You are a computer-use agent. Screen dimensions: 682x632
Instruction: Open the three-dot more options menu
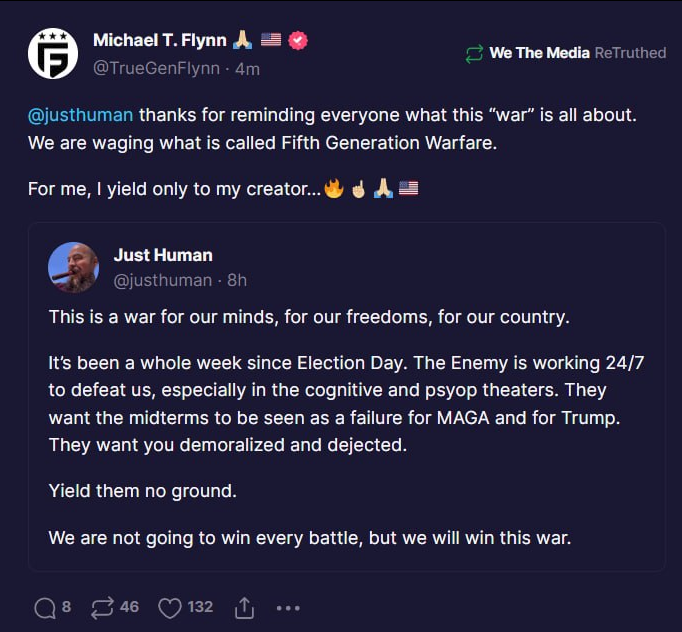coord(288,607)
